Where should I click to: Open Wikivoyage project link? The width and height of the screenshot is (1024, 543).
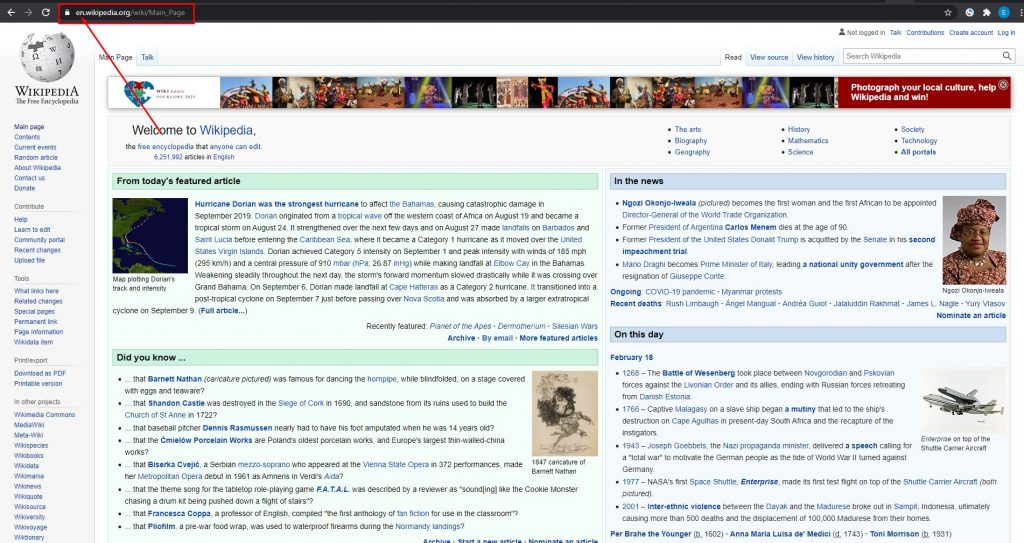31,527
